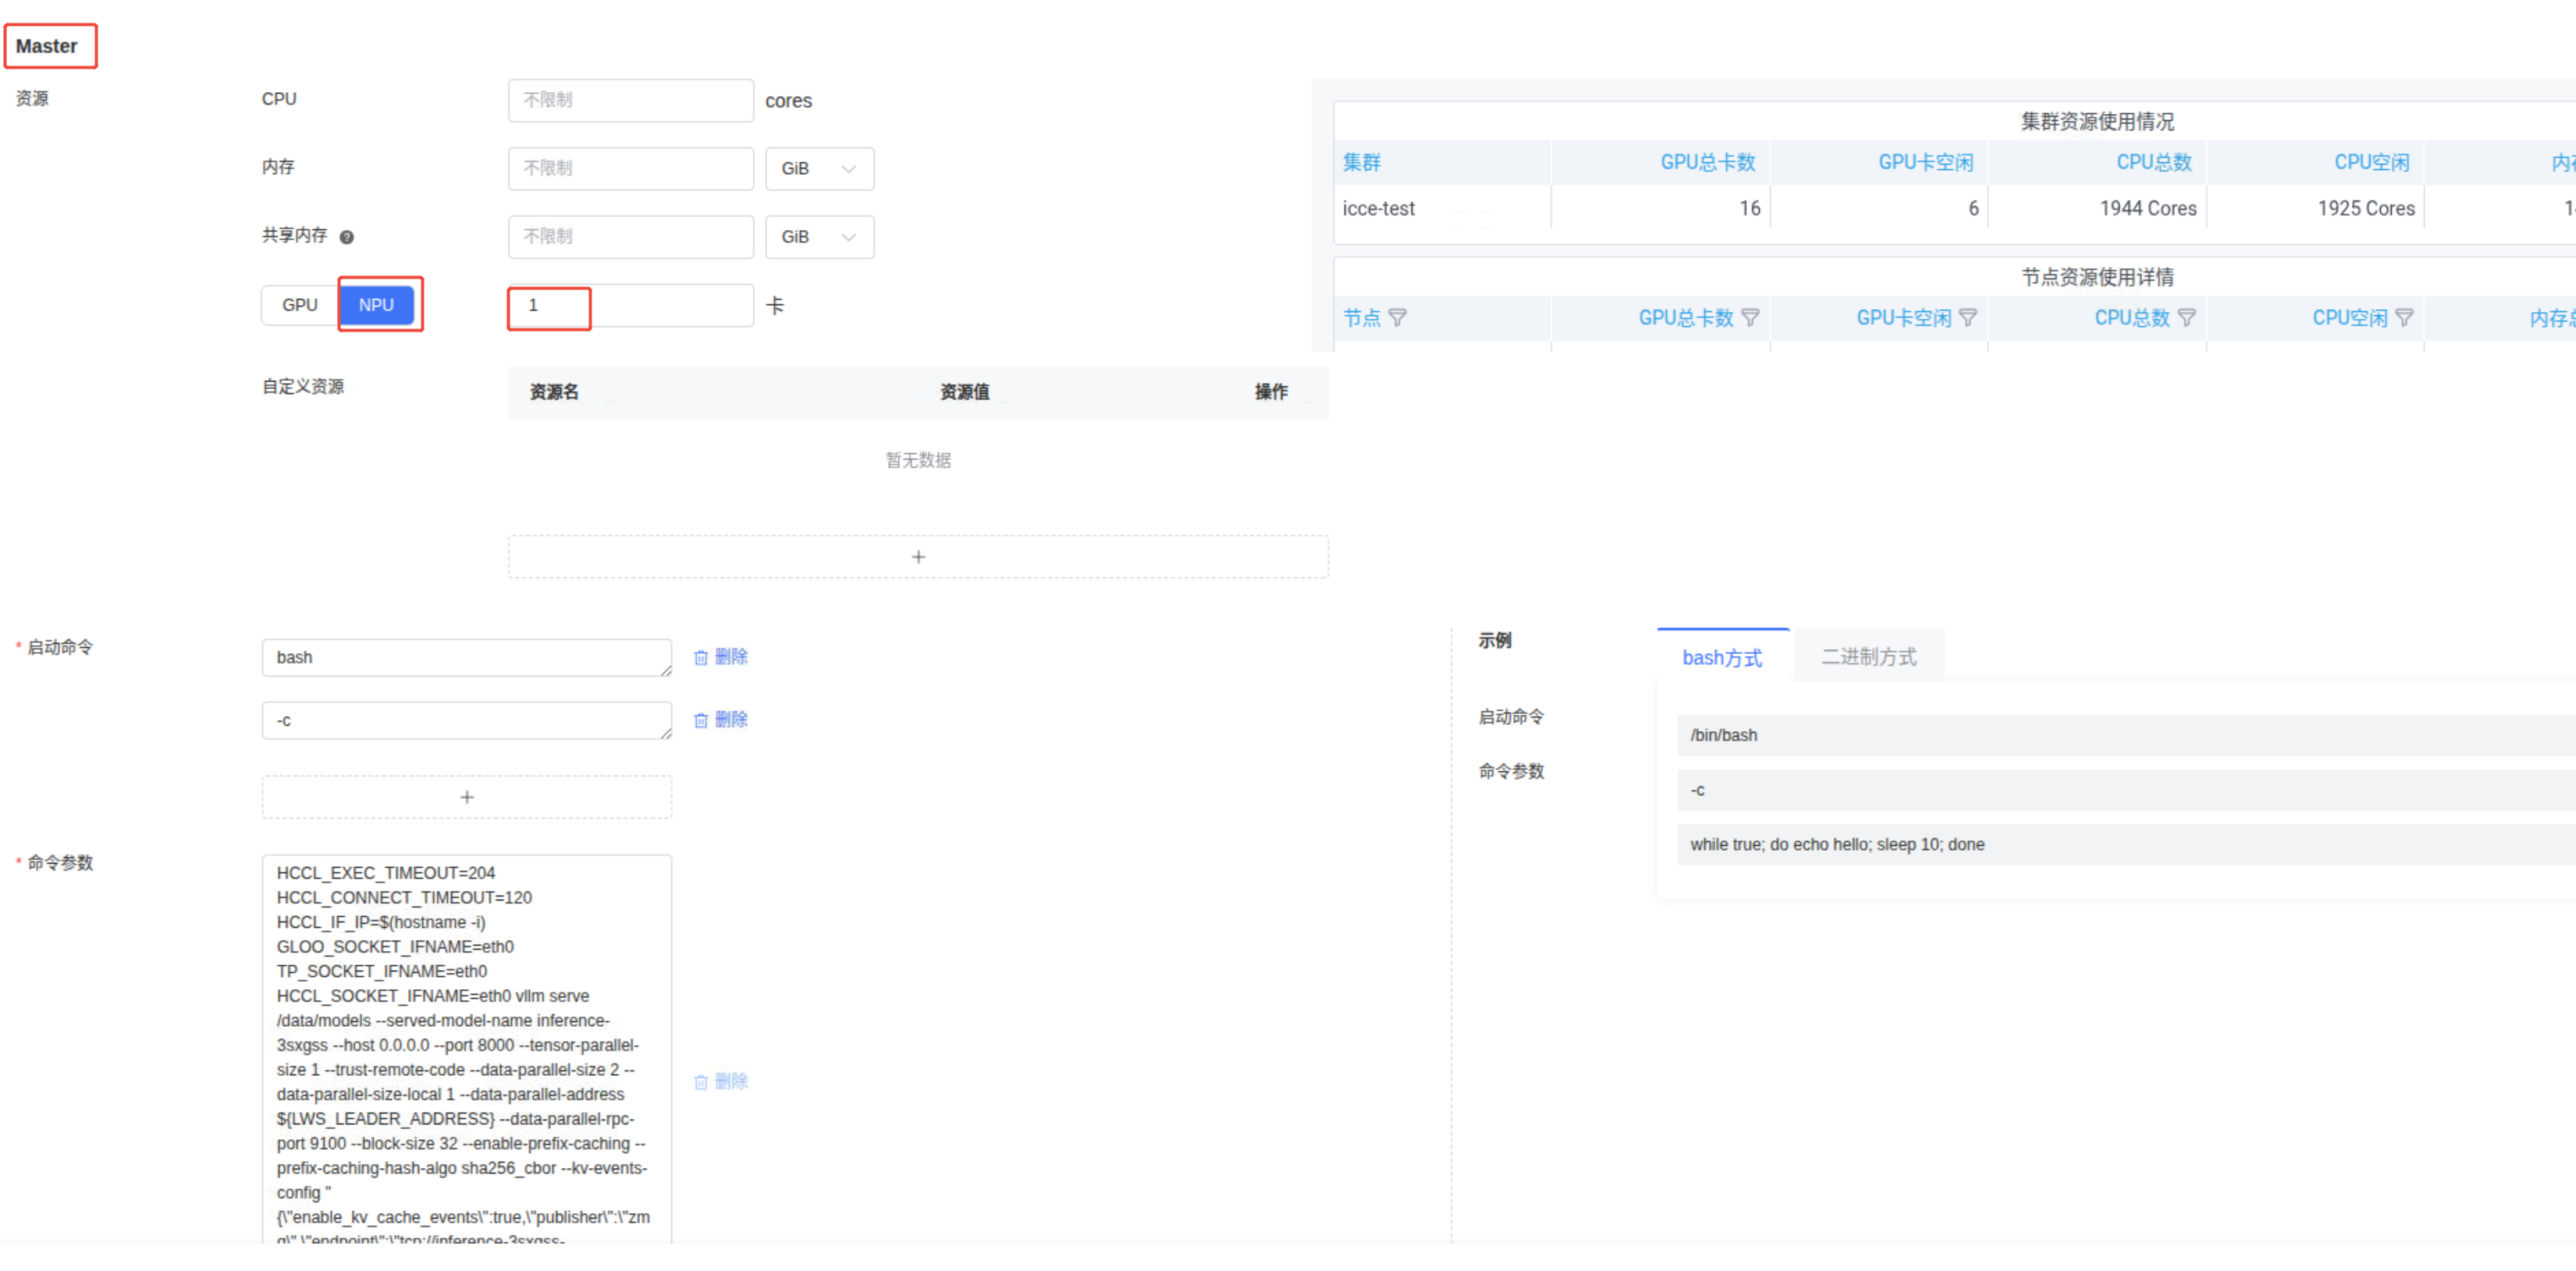Delete the -c startup command entry
Screen dimensions: 2576x1271
721,720
